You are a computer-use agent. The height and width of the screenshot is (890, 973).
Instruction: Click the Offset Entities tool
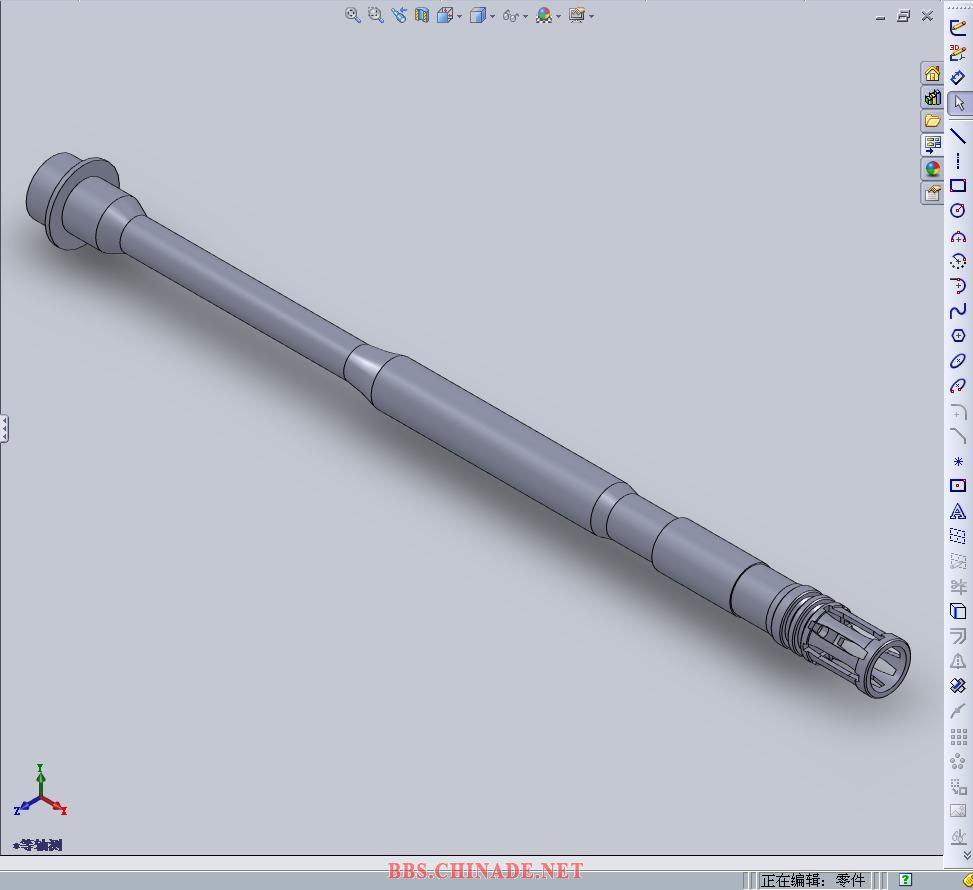(958, 636)
